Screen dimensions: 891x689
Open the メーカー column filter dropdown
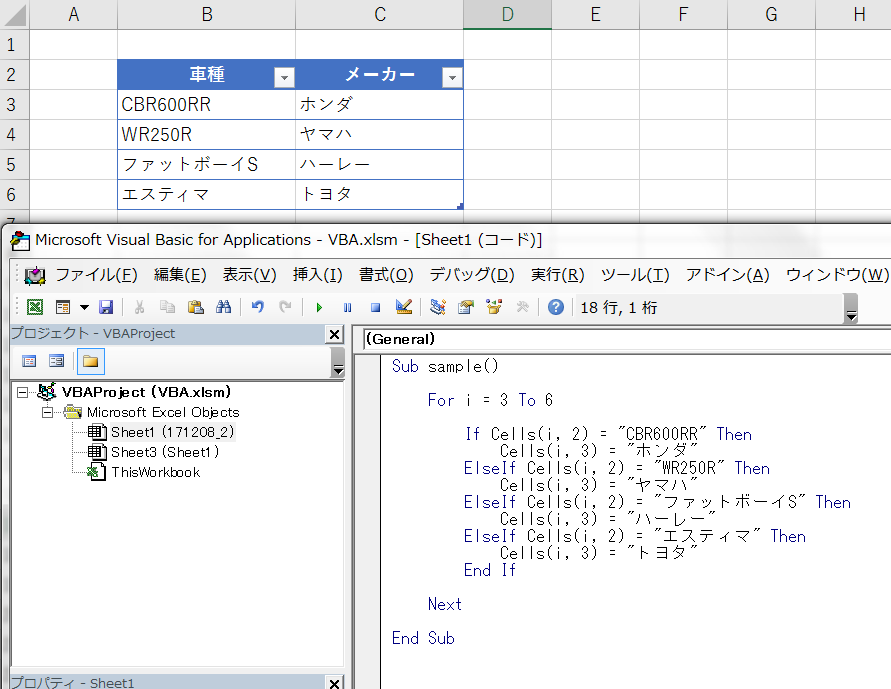(x=452, y=77)
